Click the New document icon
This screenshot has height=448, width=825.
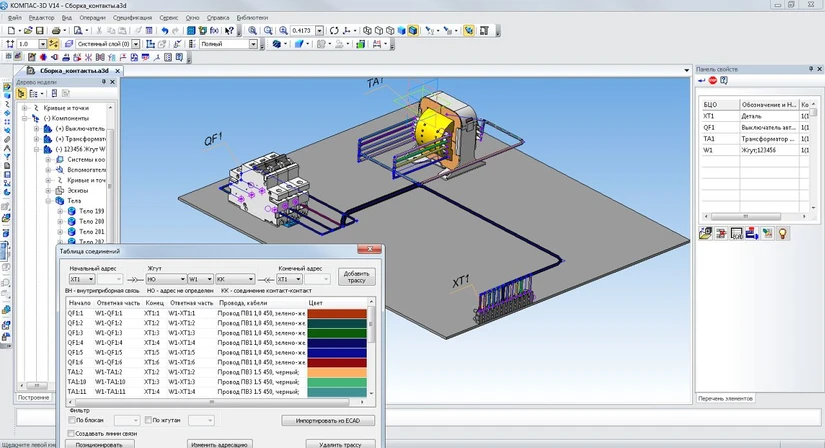pyautogui.click(x=10, y=31)
